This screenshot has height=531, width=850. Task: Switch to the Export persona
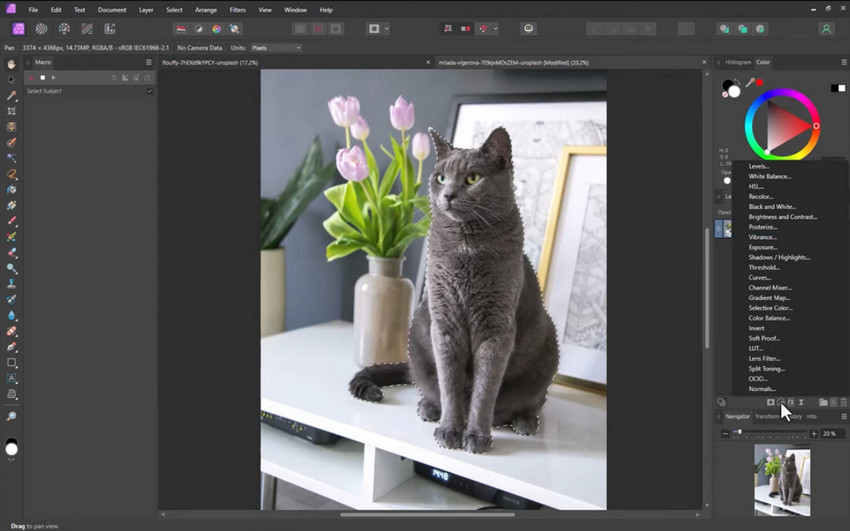click(x=110, y=29)
